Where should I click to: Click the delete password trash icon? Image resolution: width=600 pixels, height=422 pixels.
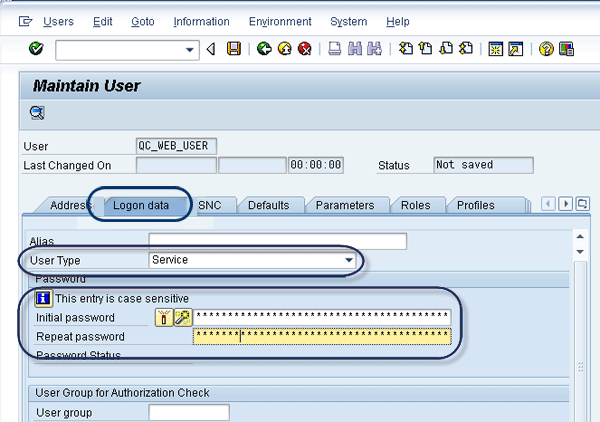coord(163,317)
